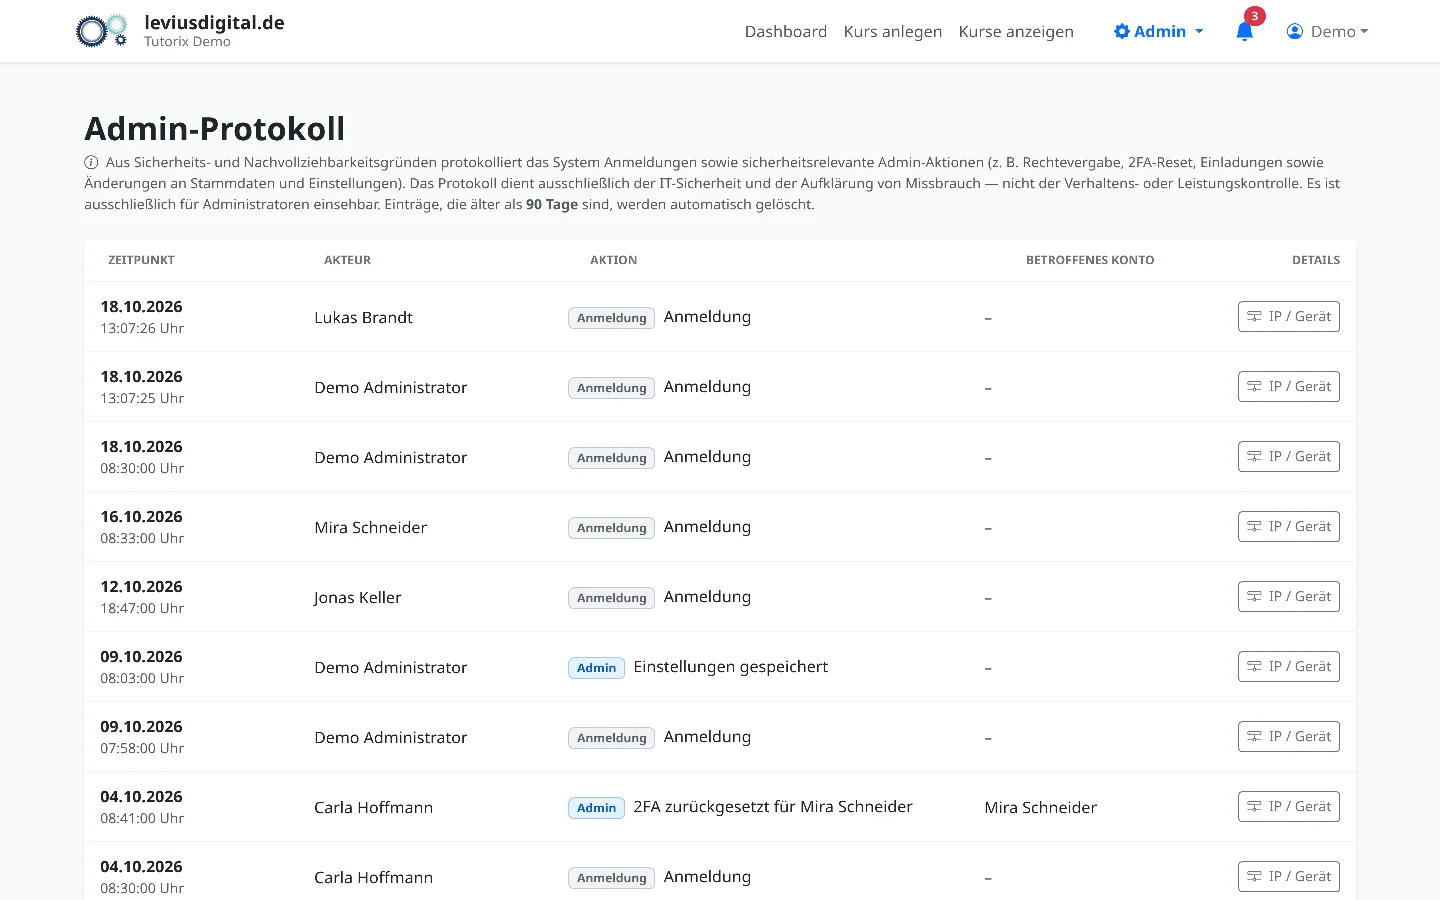Click the info icon beside protocol description

(x=91, y=162)
